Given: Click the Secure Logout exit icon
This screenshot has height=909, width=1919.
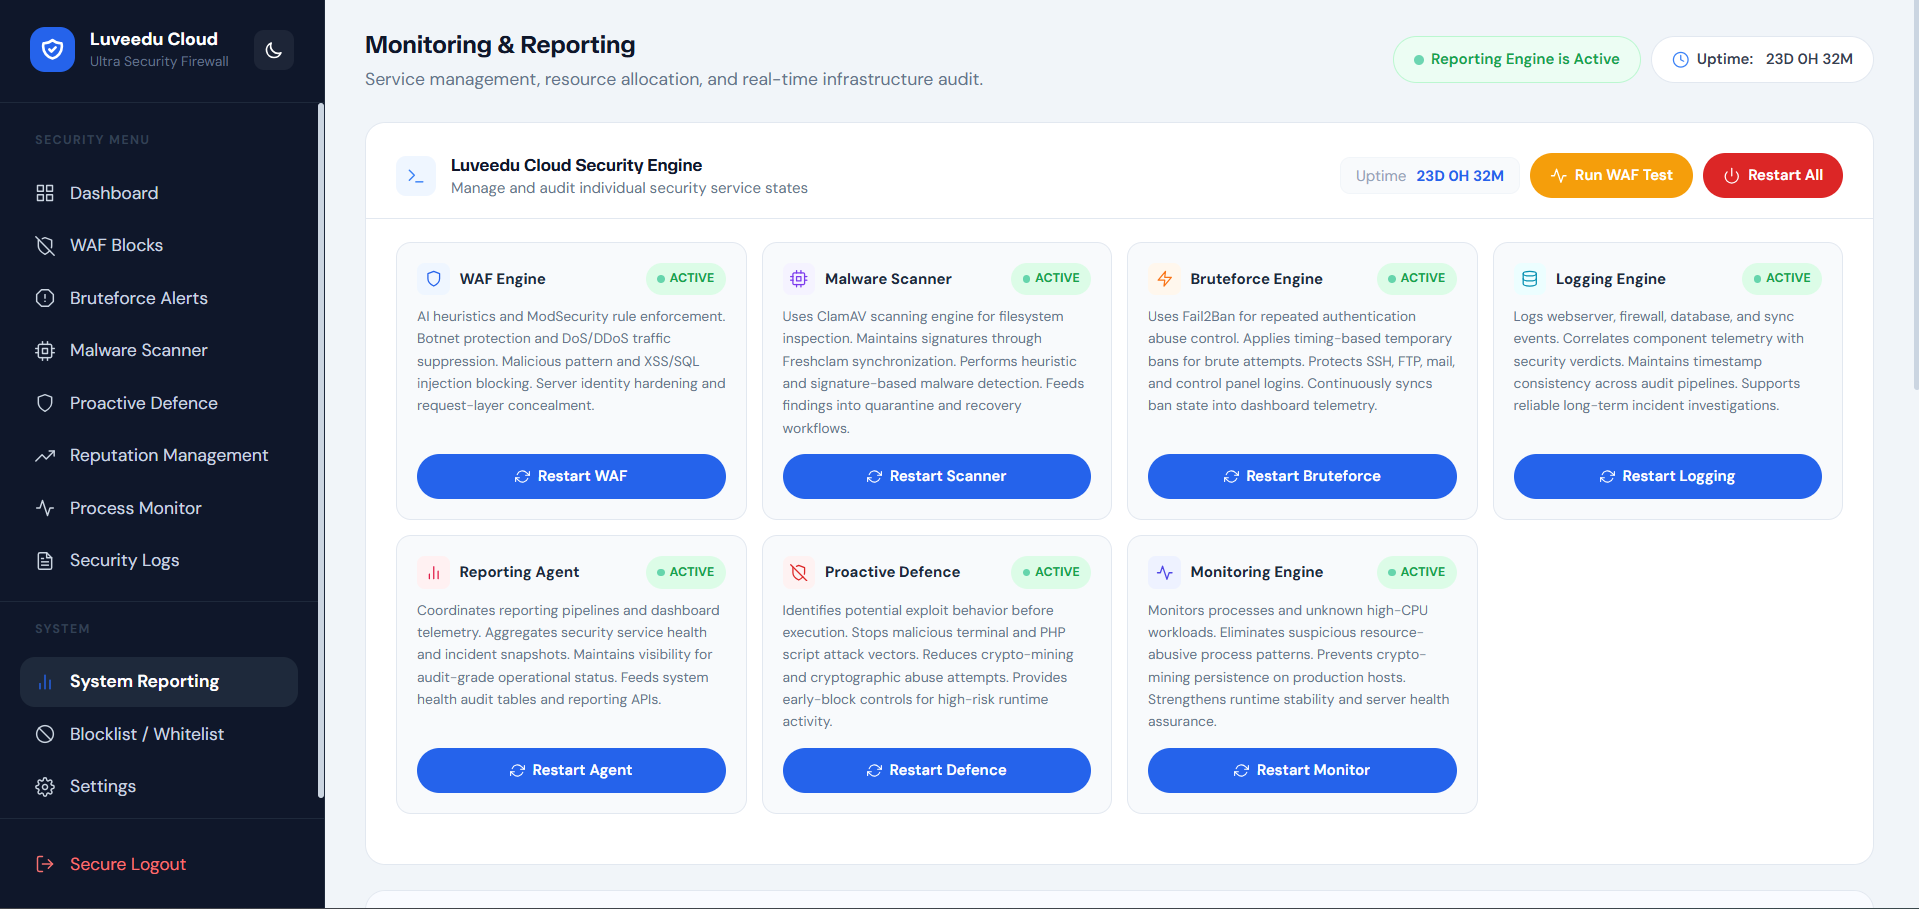Looking at the screenshot, I should click(x=45, y=864).
